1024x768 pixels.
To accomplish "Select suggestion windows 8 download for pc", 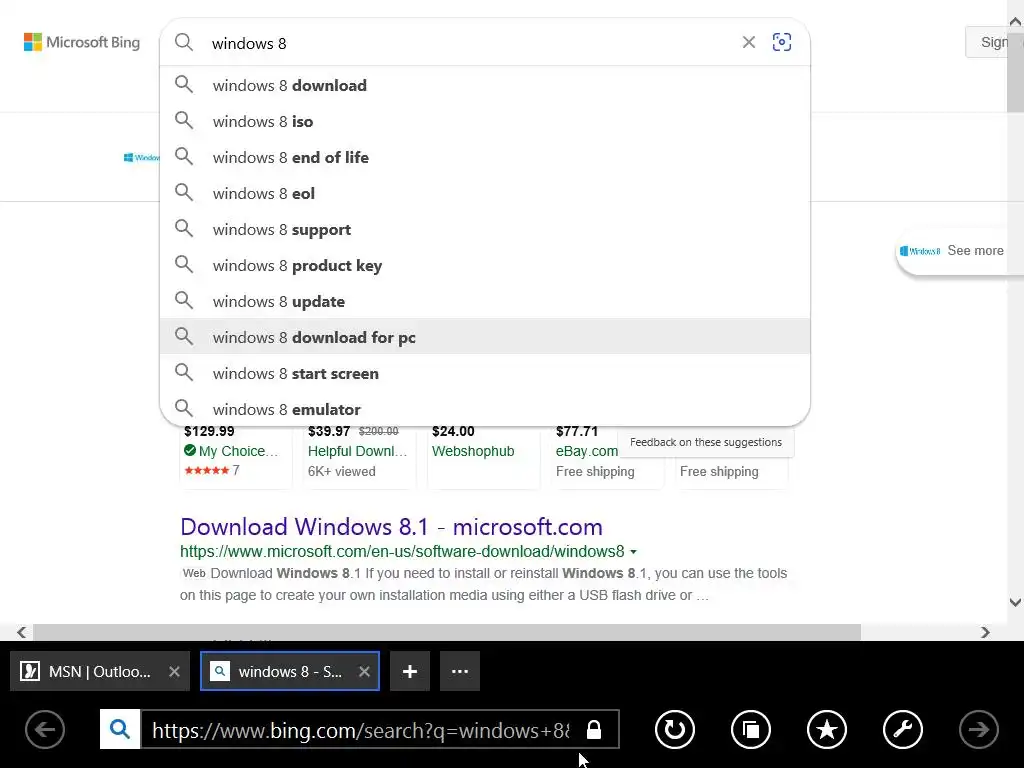I will pyautogui.click(x=485, y=337).
